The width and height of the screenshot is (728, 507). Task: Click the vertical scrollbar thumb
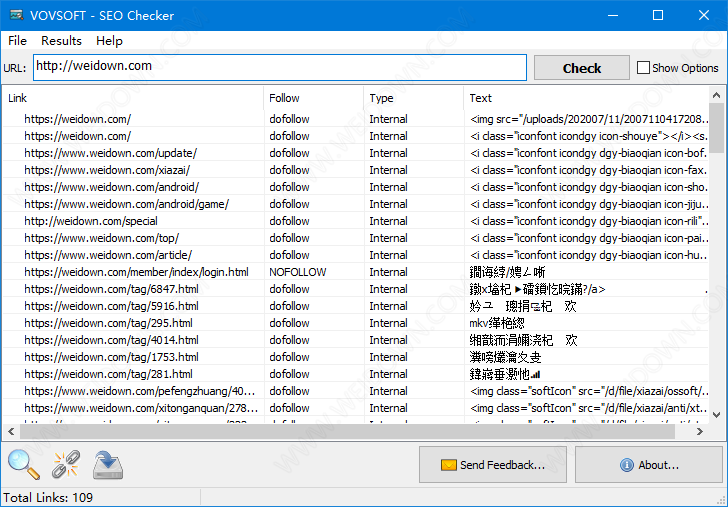click(x=716, y=128)
